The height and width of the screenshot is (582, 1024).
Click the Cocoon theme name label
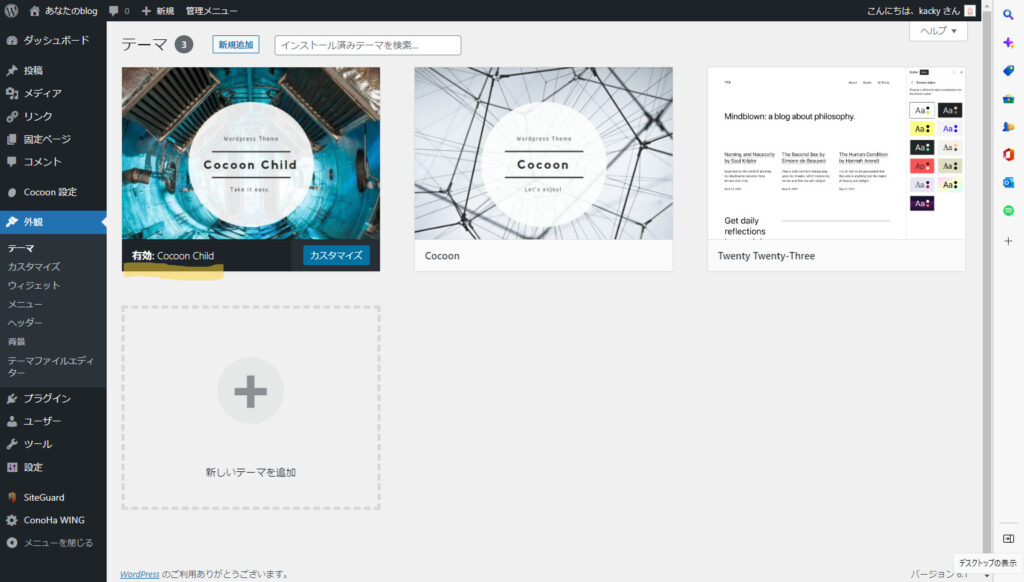(442, 256)
